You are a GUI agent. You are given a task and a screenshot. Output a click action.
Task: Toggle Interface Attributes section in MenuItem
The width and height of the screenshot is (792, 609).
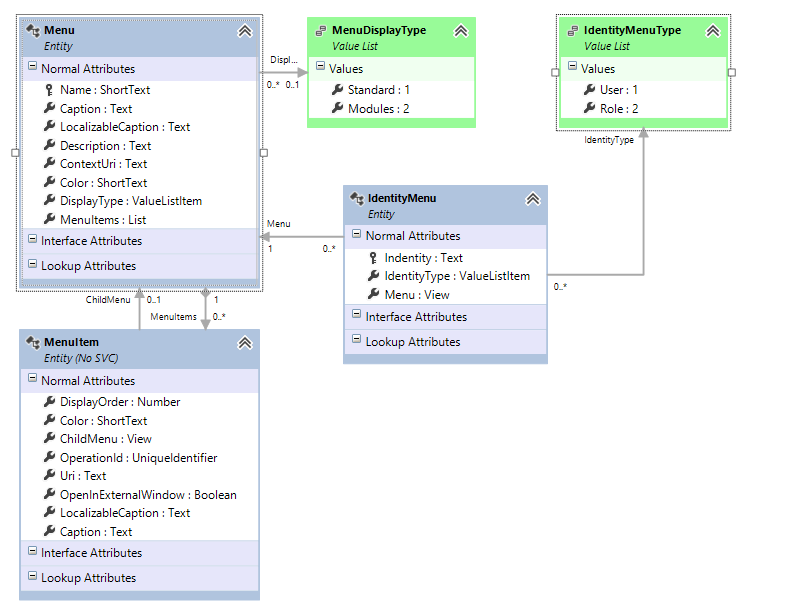pyautogui.click(x=32, y=550)
